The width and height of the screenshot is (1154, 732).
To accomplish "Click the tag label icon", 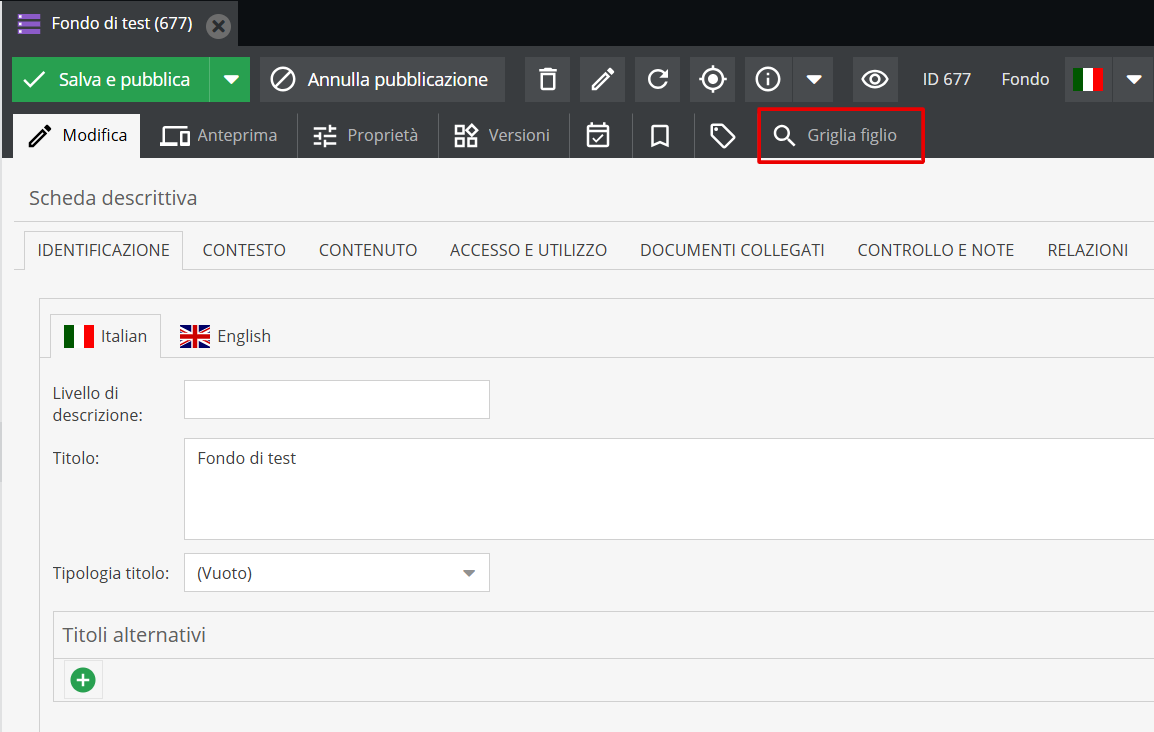I will tap(722, 136).
